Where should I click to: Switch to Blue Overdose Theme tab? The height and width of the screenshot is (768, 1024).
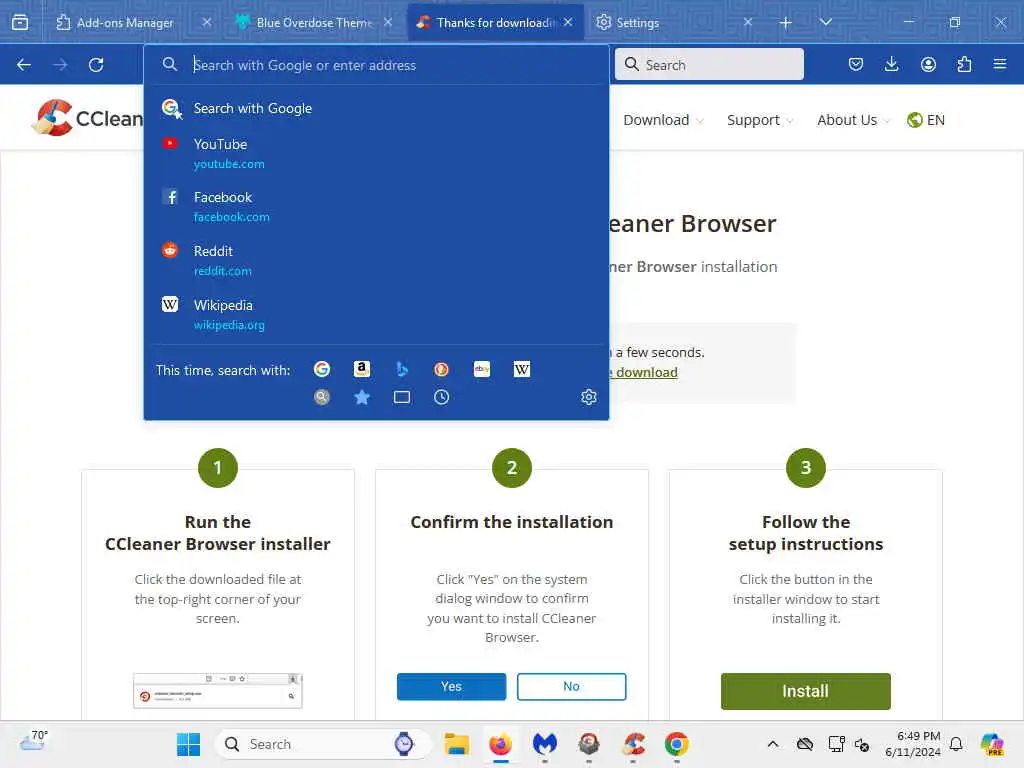pyautogui.click(x=307, y=22)
